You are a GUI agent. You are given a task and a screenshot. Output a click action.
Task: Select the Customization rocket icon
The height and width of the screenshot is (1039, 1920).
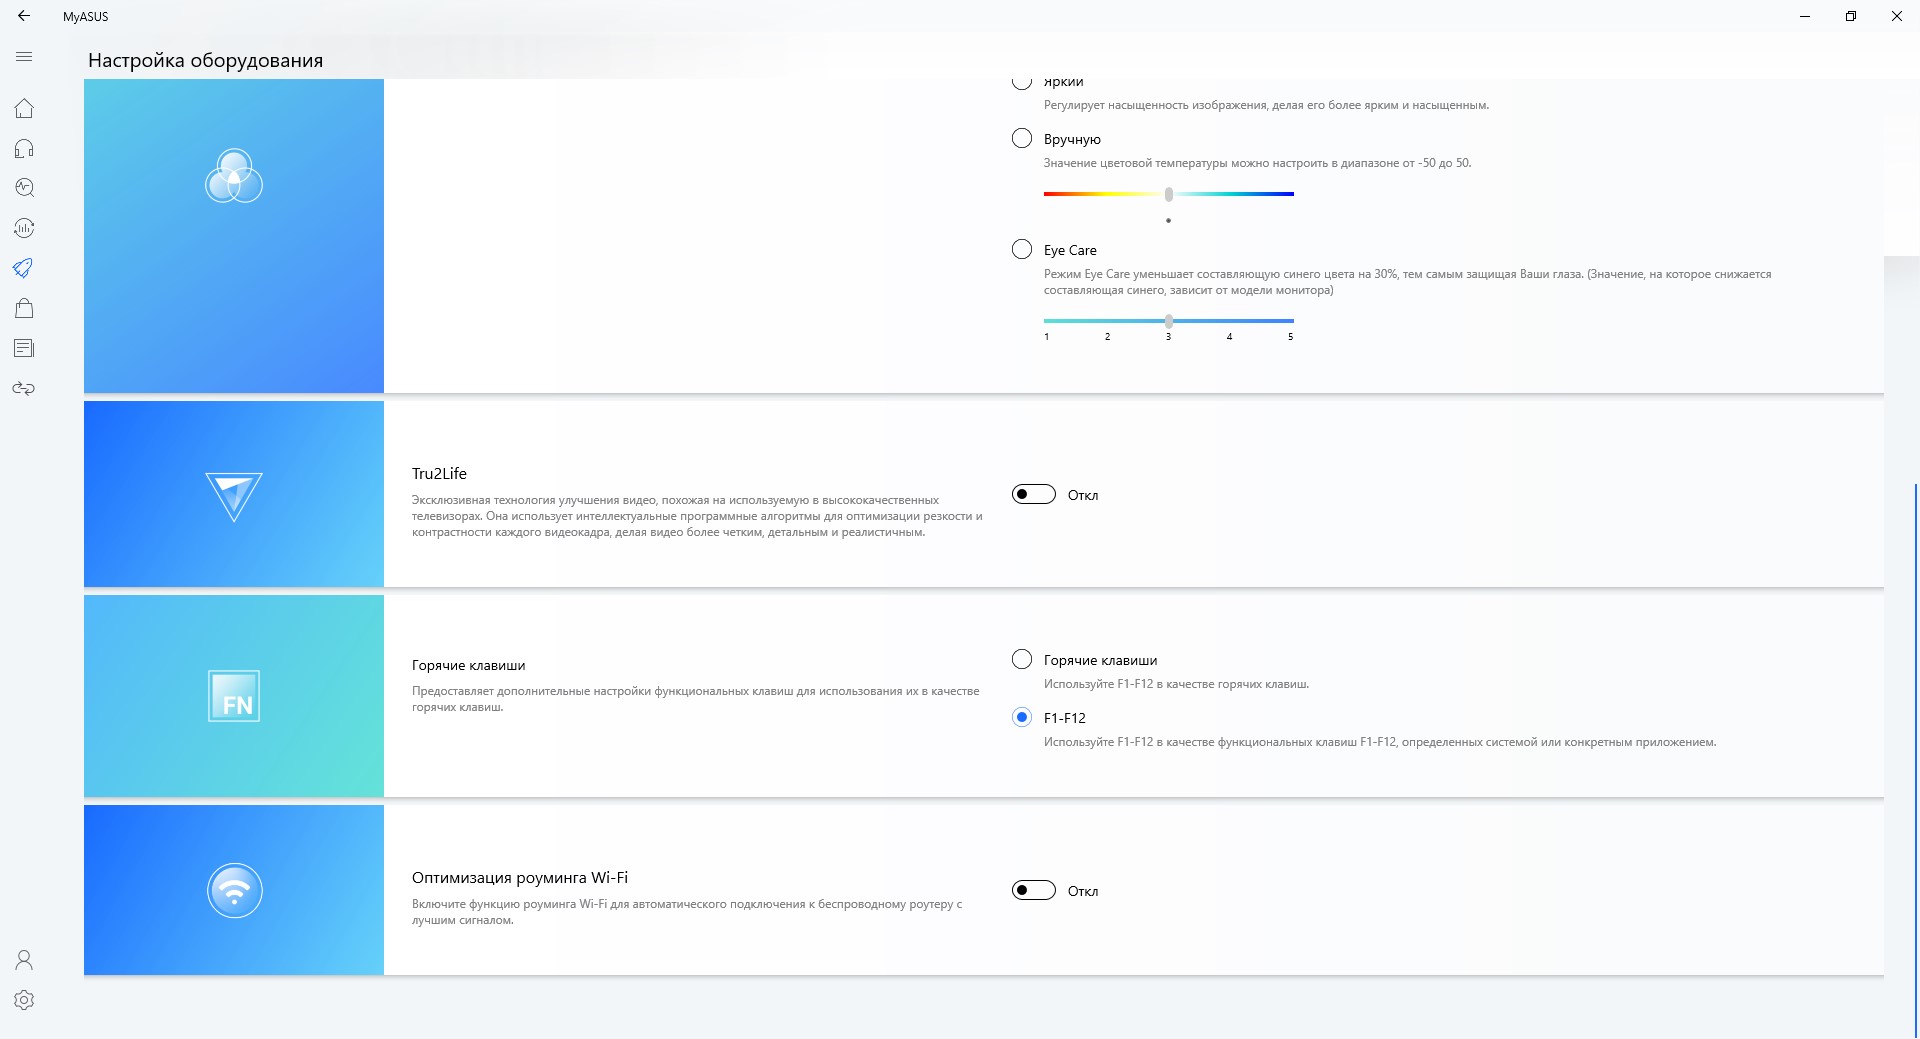[24, 268]
